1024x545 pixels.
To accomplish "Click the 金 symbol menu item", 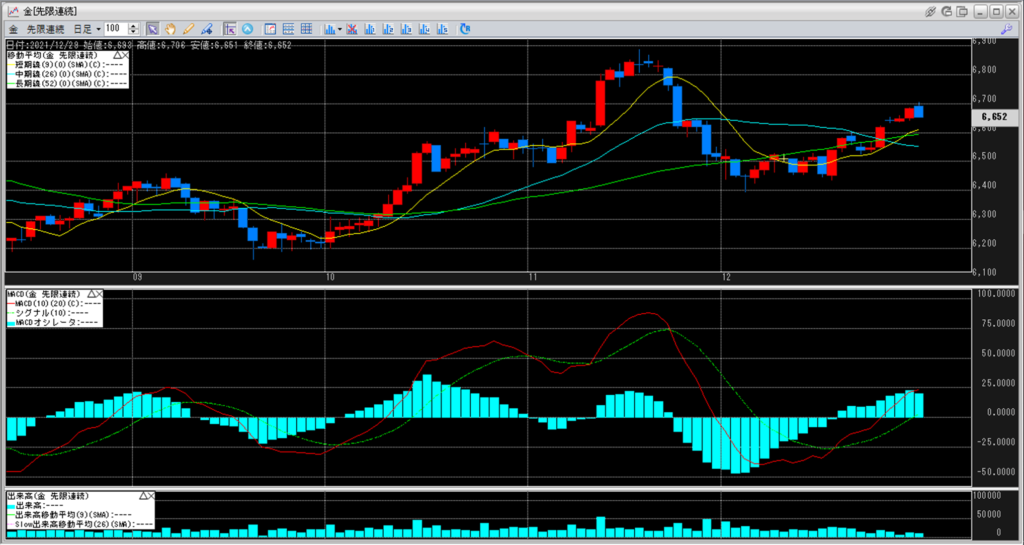I will pos(14,29).
